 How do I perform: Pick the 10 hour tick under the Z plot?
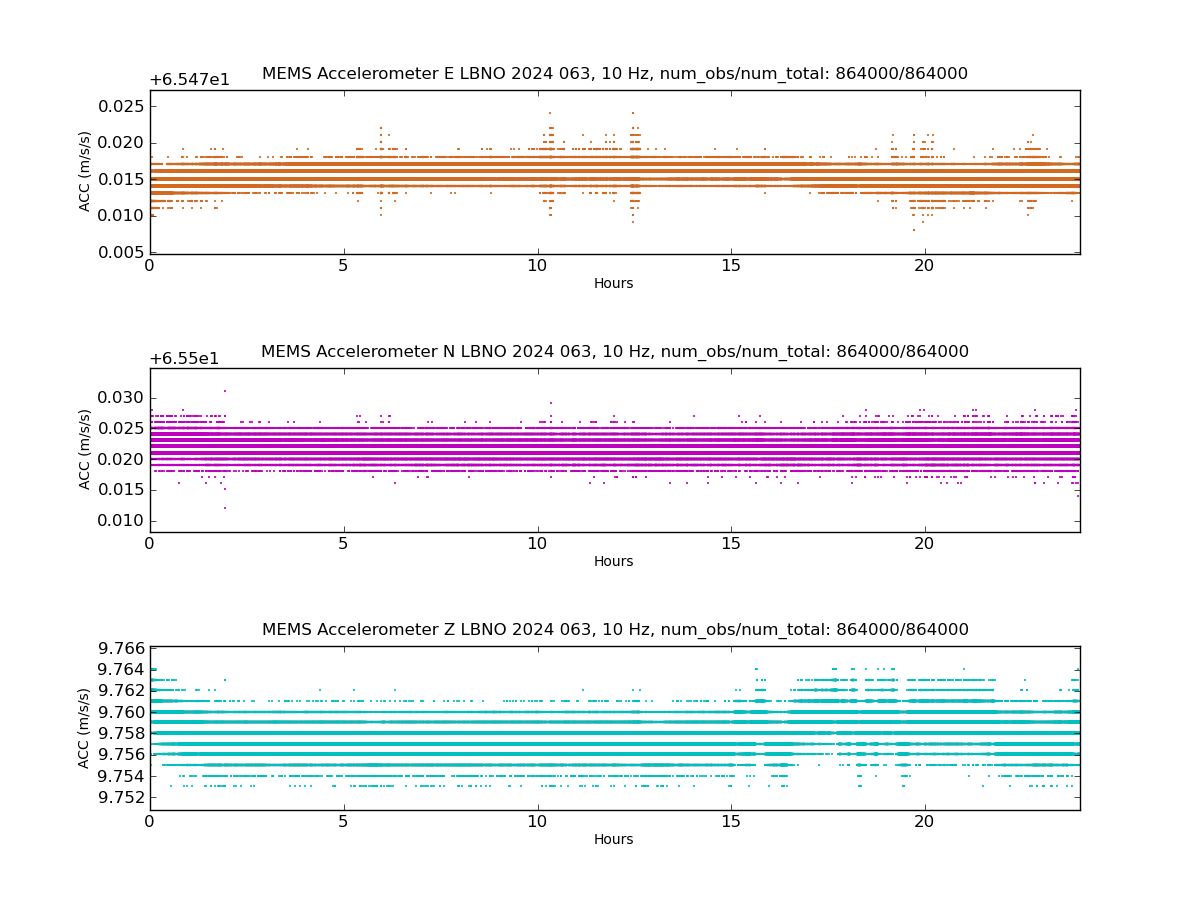point(538,823)
